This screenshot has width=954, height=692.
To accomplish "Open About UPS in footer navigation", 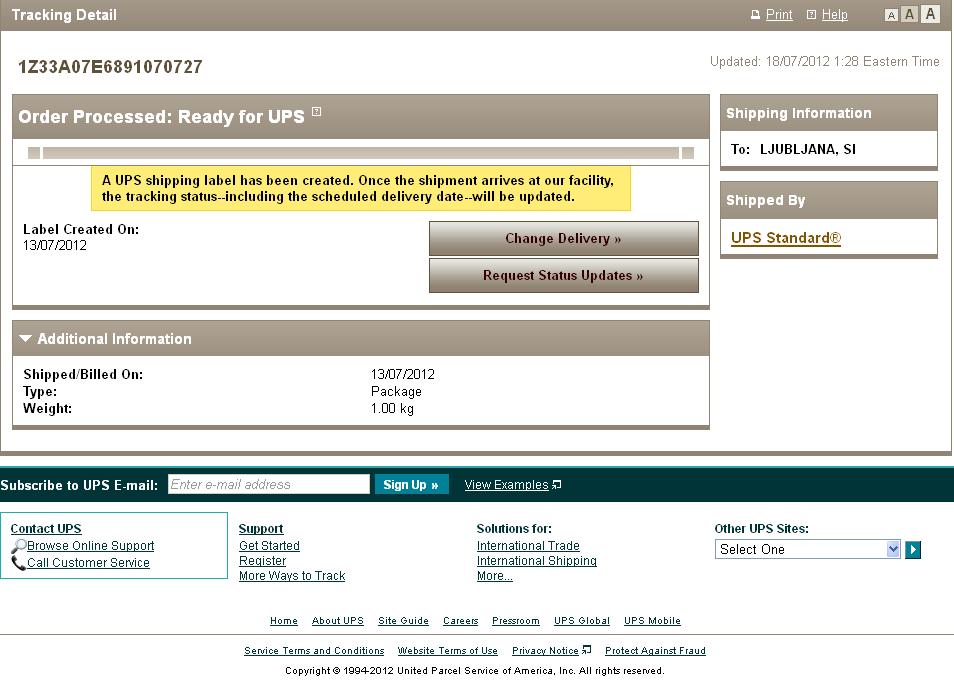I will pyautogui.click(x=338, y=620).
